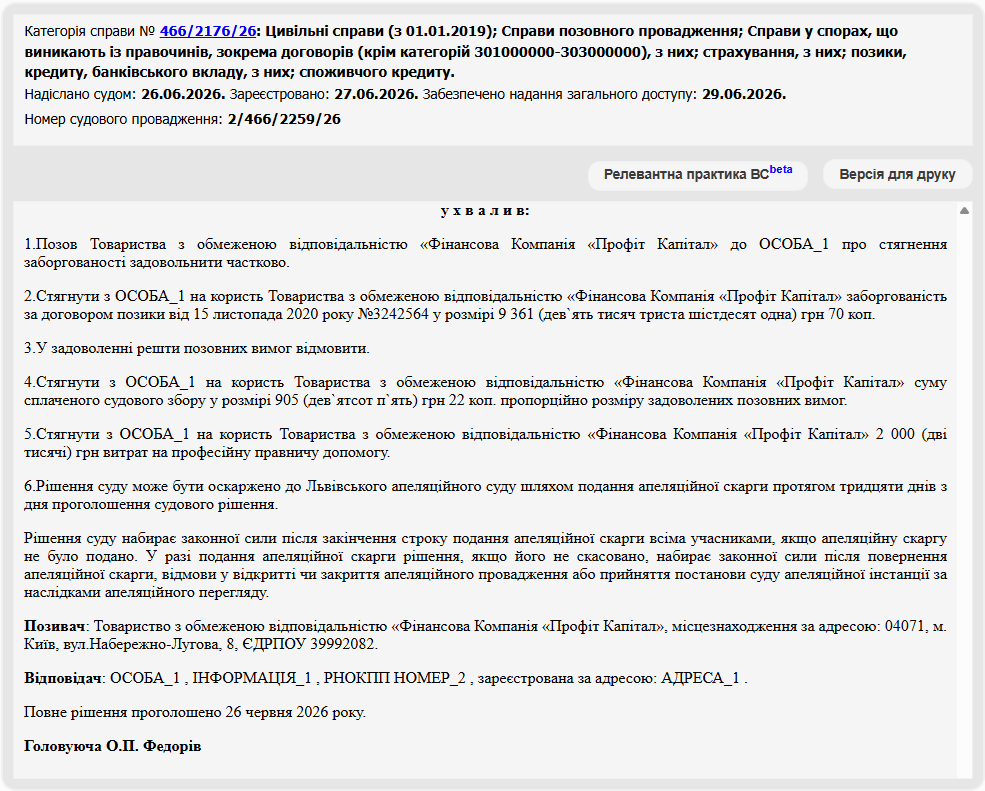Click paragraph 3 'У задоволенні решти позовних вимог відмовити'
985x791 pixels.
click(x=197, y=348)
